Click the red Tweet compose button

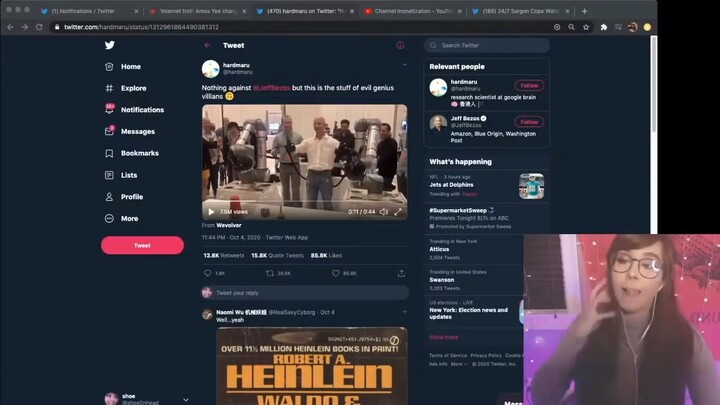(142, 245)
